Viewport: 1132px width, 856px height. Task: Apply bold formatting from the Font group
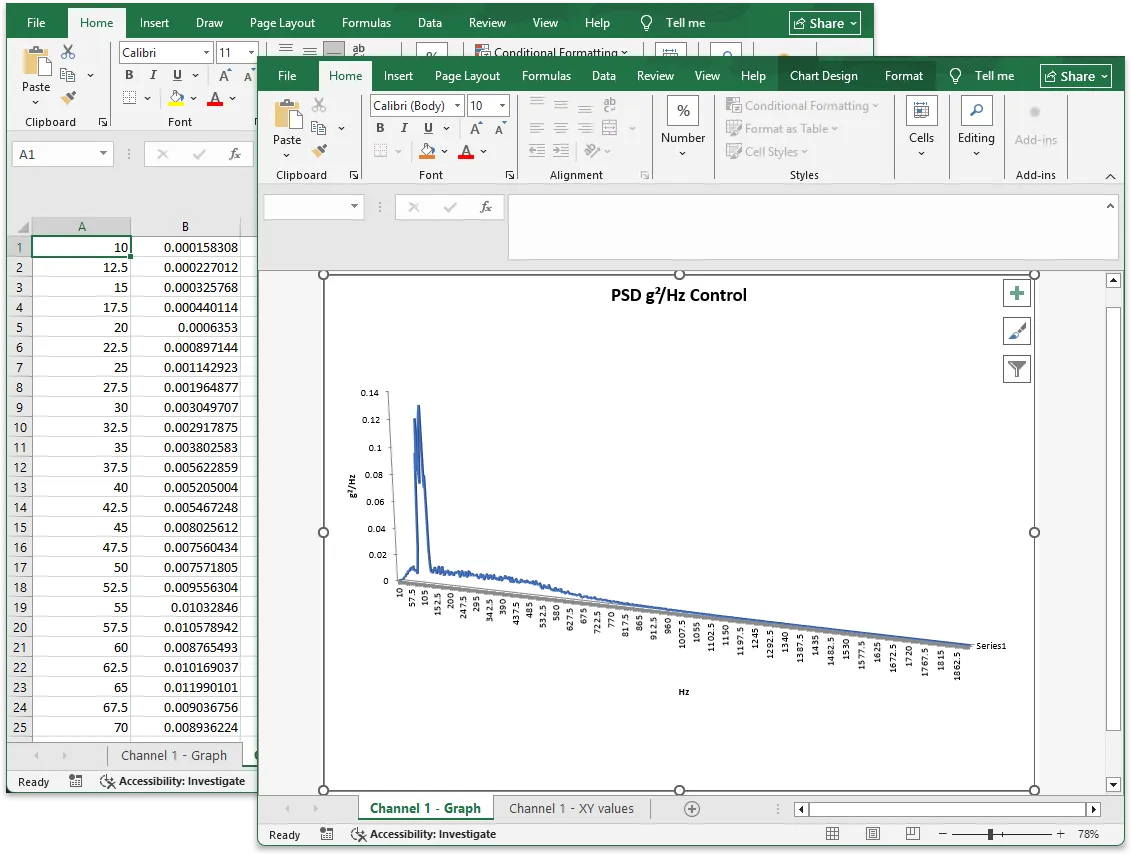(x=380, y=129)
